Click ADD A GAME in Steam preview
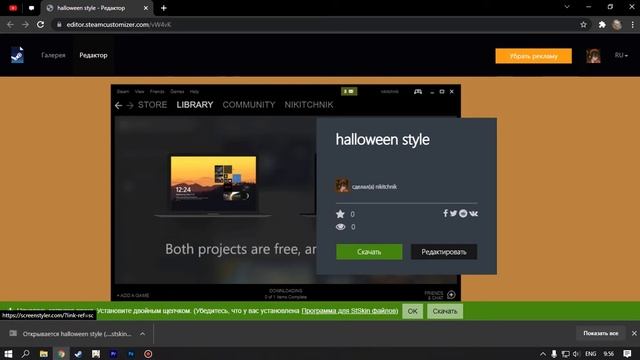The width and height of the screenshot is (640, 360). click(x=133, y=295)
